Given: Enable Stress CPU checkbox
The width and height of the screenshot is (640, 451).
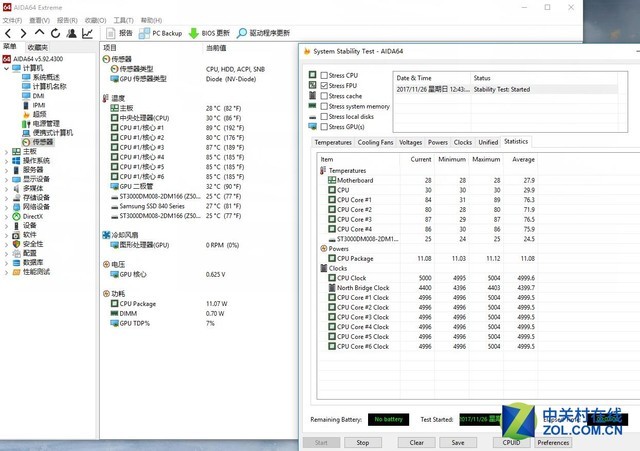Looking at the screenshot, I should [x=324, y=76].
